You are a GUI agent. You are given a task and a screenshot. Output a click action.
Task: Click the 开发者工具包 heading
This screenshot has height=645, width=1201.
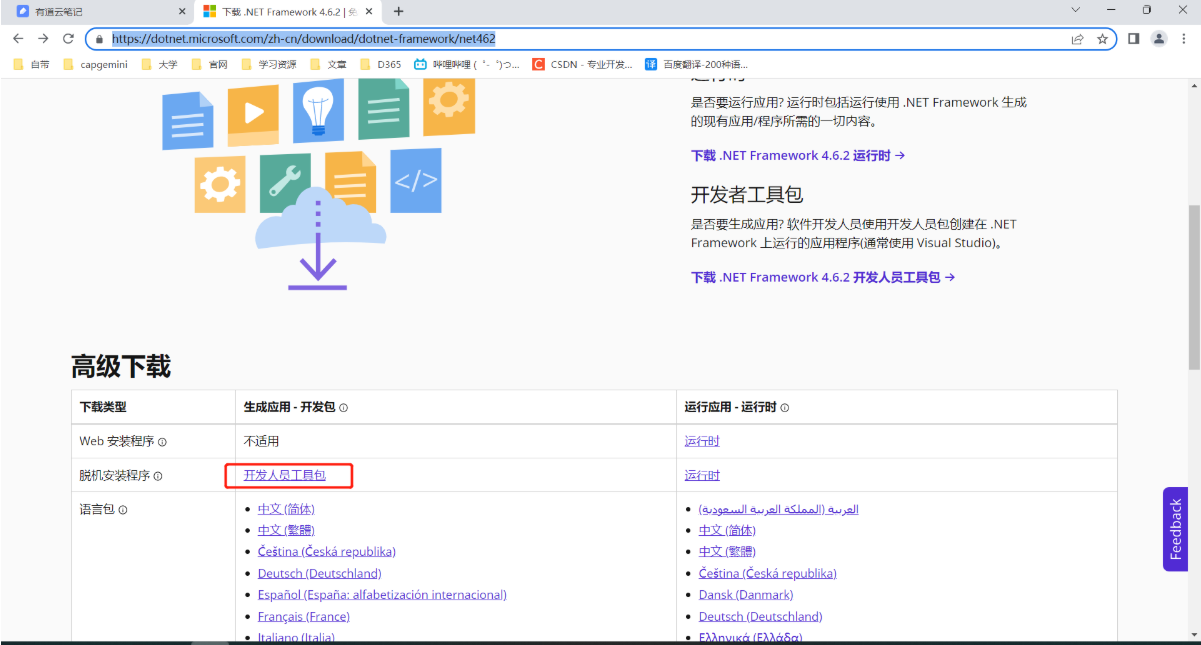pos(747,194)
